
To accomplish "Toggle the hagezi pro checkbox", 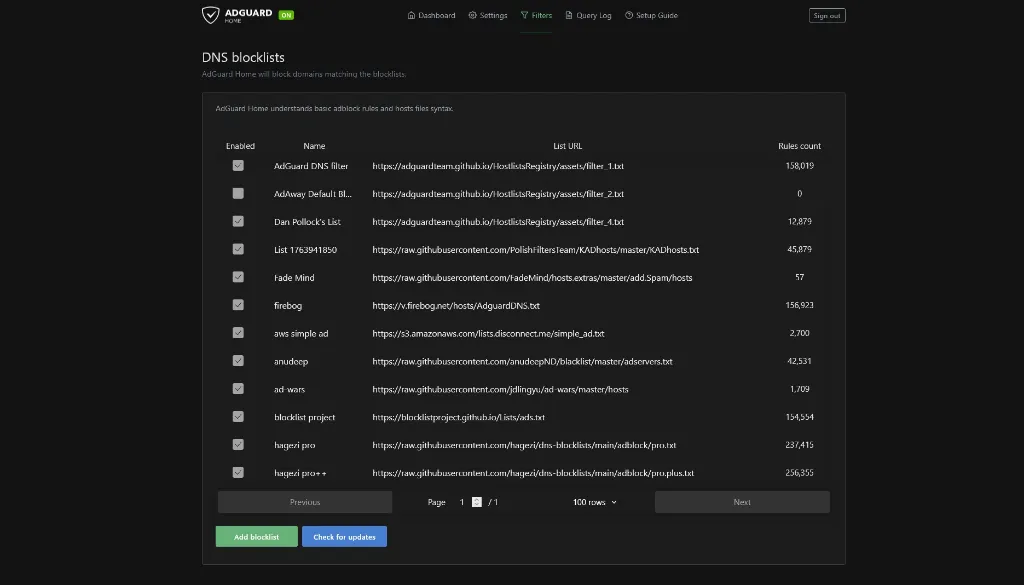I will point(238,445).
